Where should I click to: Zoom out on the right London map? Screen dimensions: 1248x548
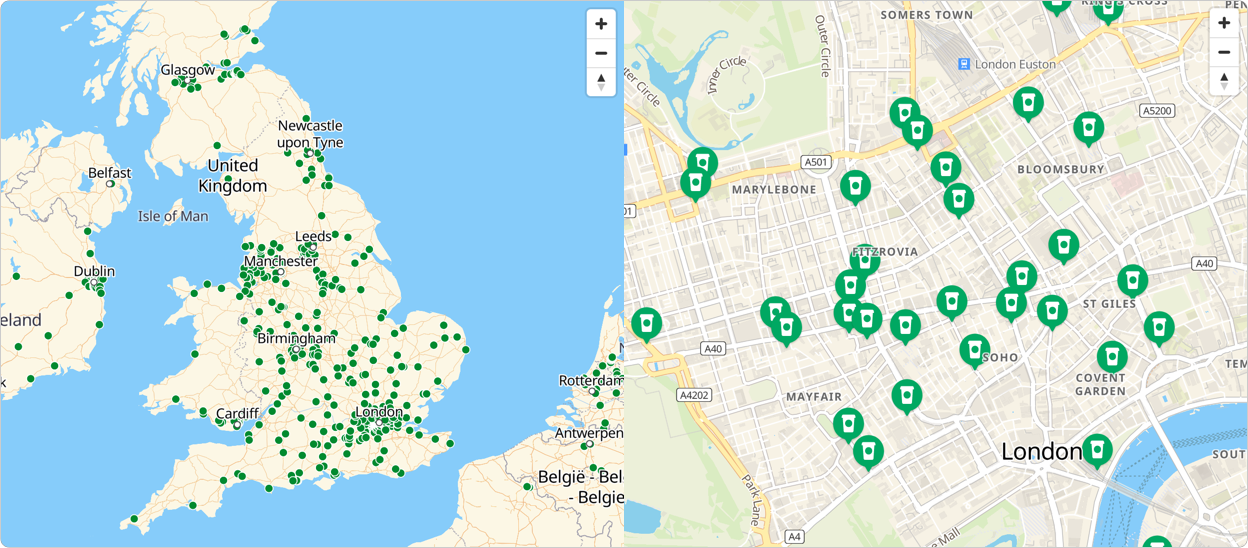(x=1223, y=53)
